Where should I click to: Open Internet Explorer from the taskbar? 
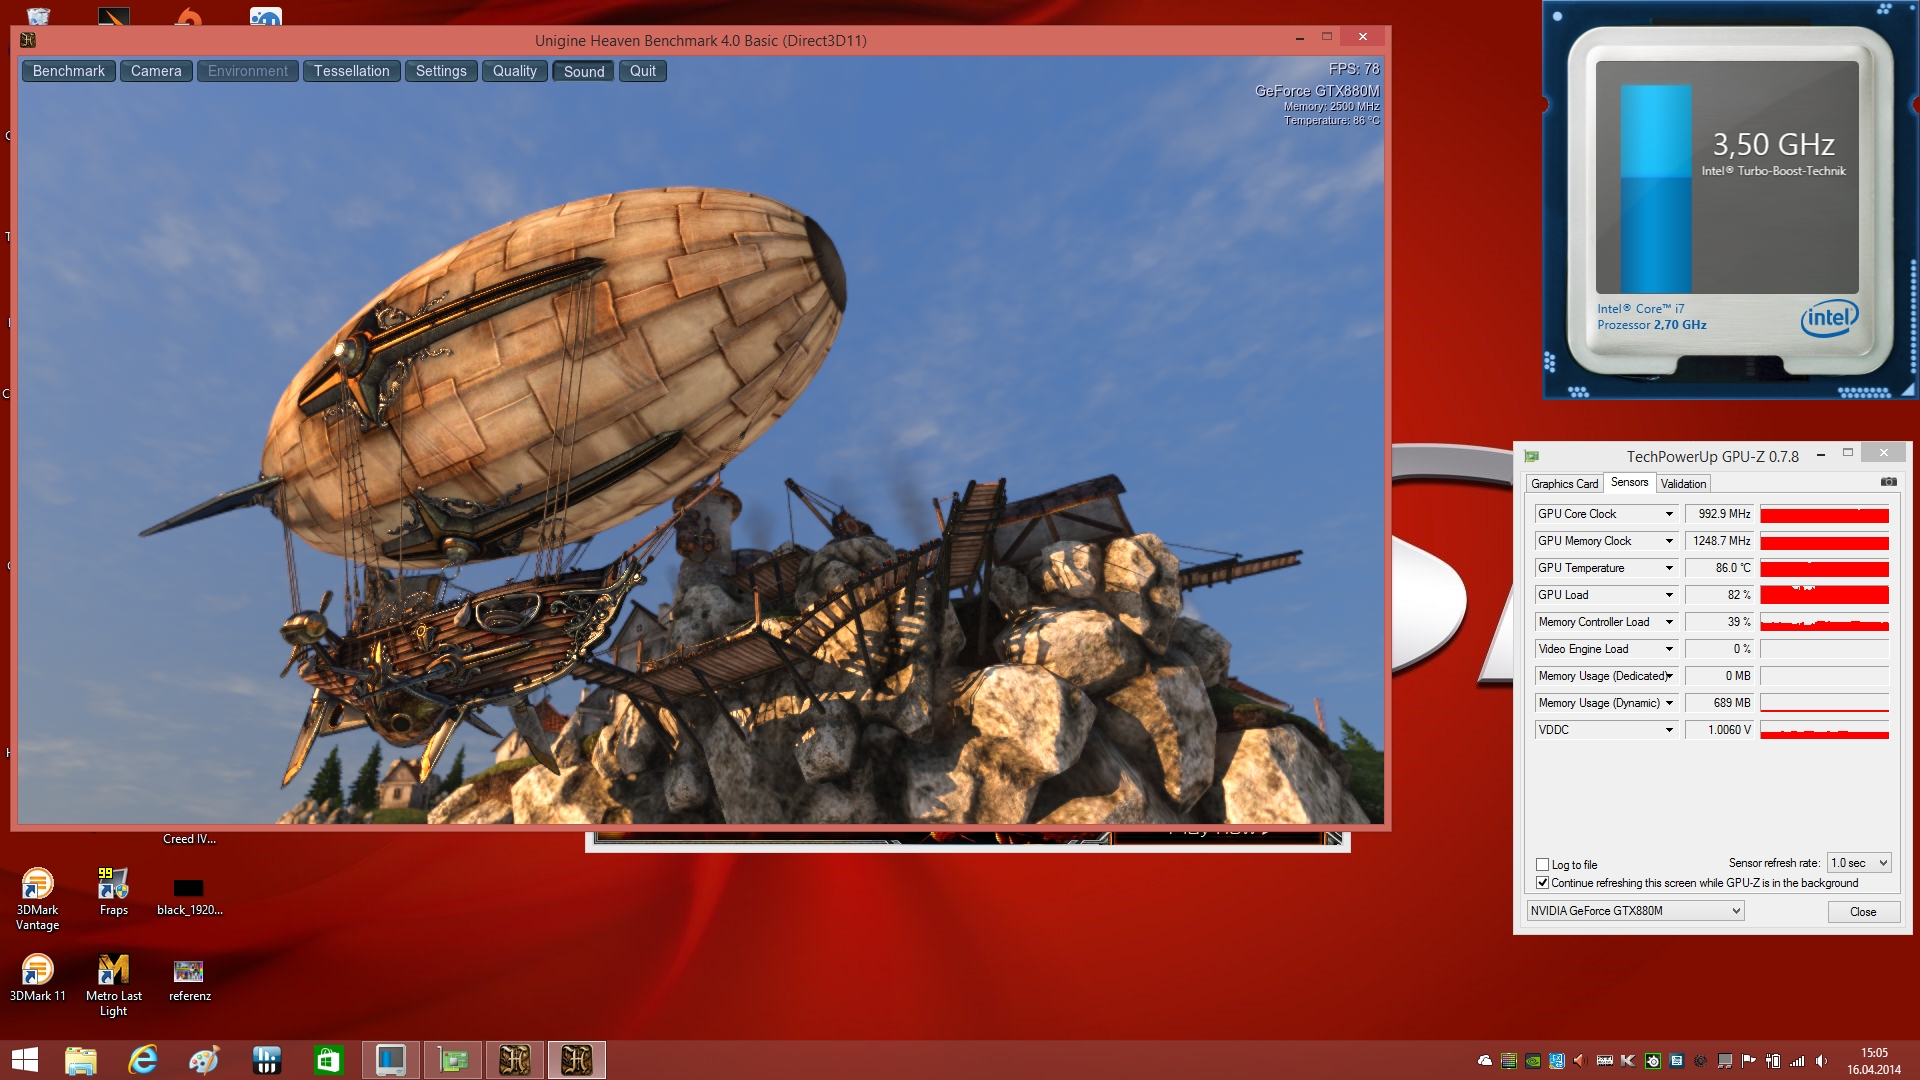143,1060
